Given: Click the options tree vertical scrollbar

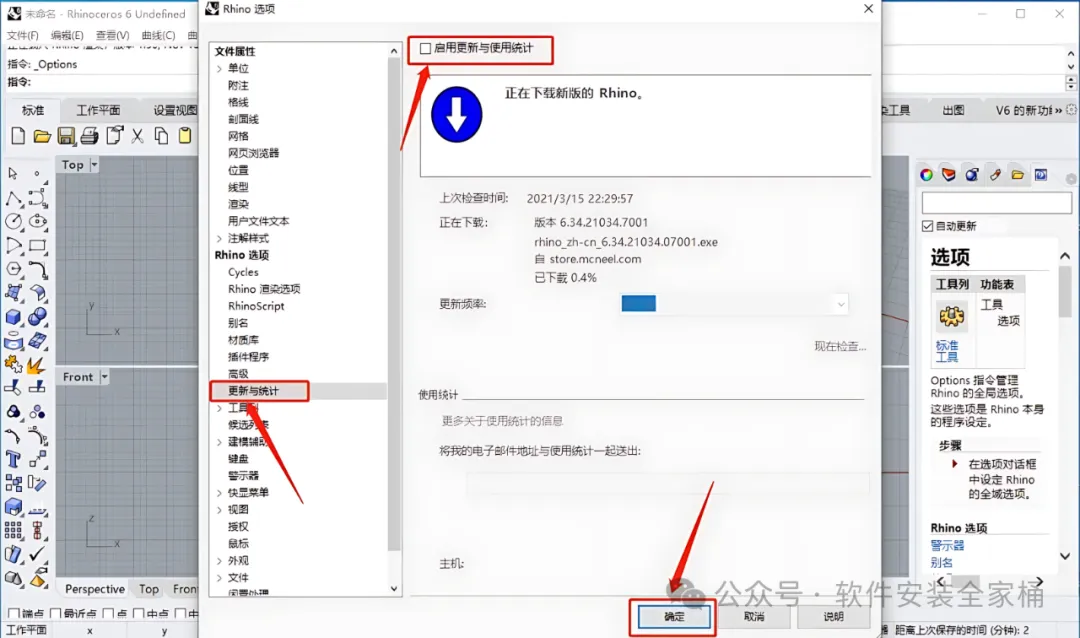Looking at the screenshot, I should [394, 303].
